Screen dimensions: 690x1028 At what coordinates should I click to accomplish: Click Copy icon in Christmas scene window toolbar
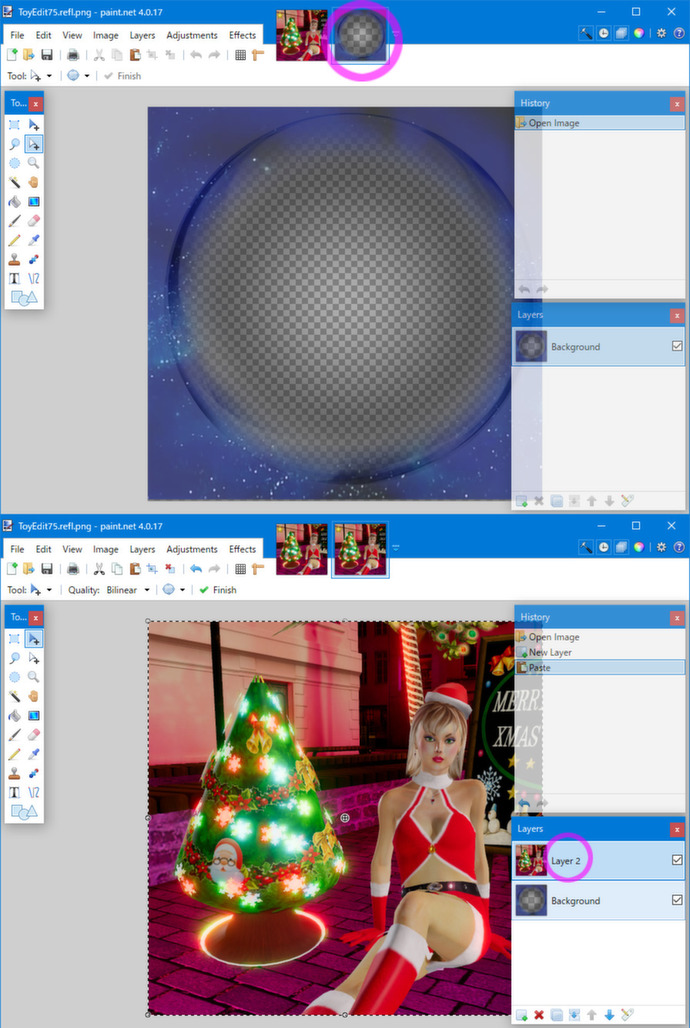point(117,569)
